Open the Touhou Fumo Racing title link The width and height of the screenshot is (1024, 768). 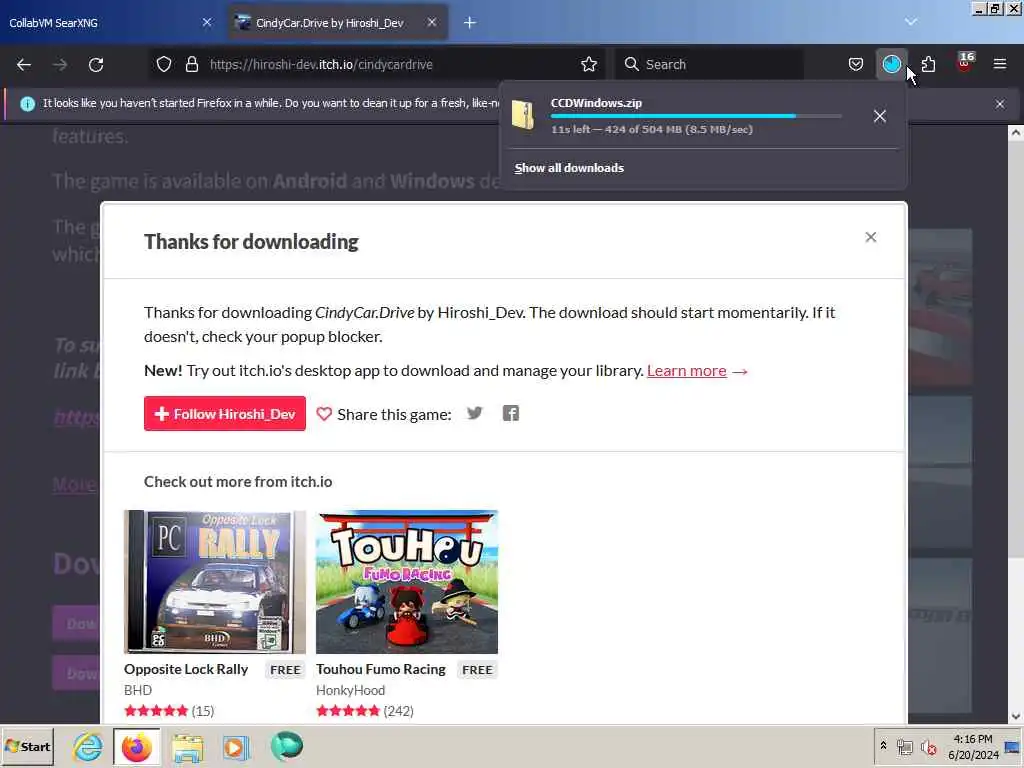[x=381, y=669]
